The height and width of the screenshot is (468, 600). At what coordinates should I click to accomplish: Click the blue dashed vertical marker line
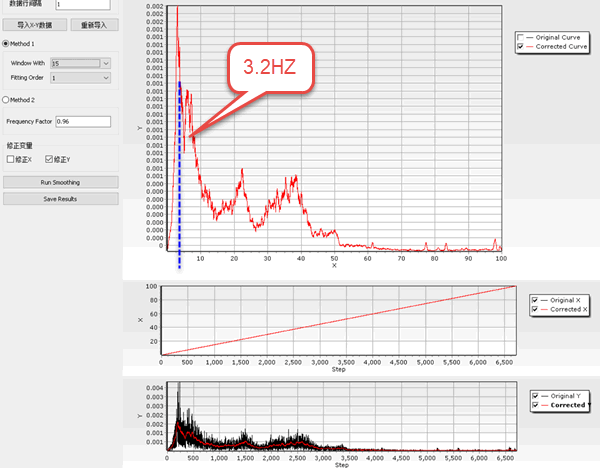179,180
